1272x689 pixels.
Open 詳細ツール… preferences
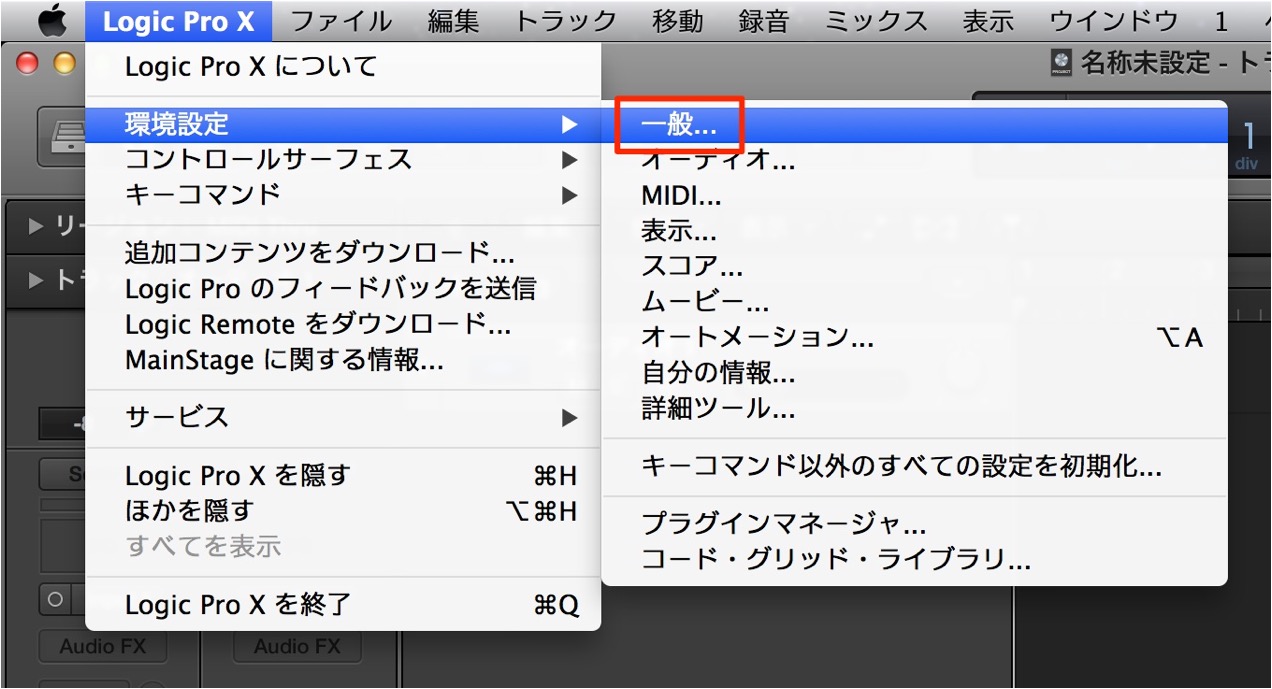[914, 408]
